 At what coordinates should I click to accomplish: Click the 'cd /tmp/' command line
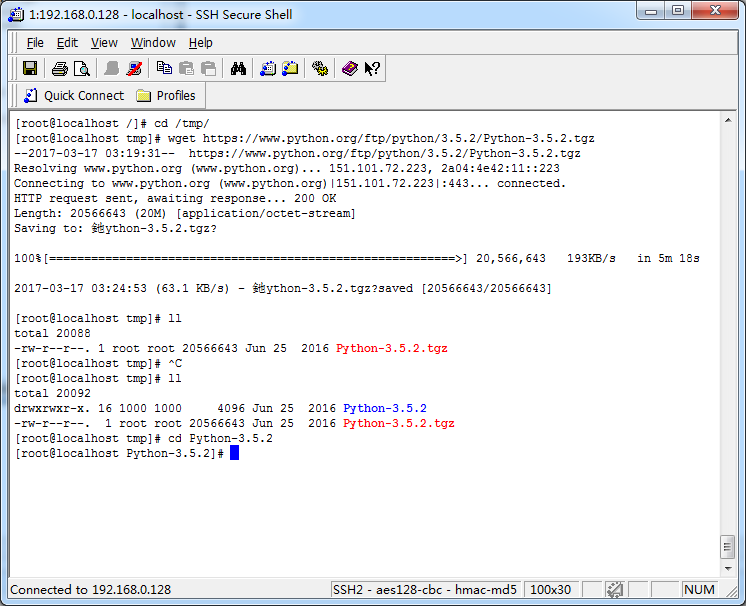pyautogui.click(x=112, y=124)
